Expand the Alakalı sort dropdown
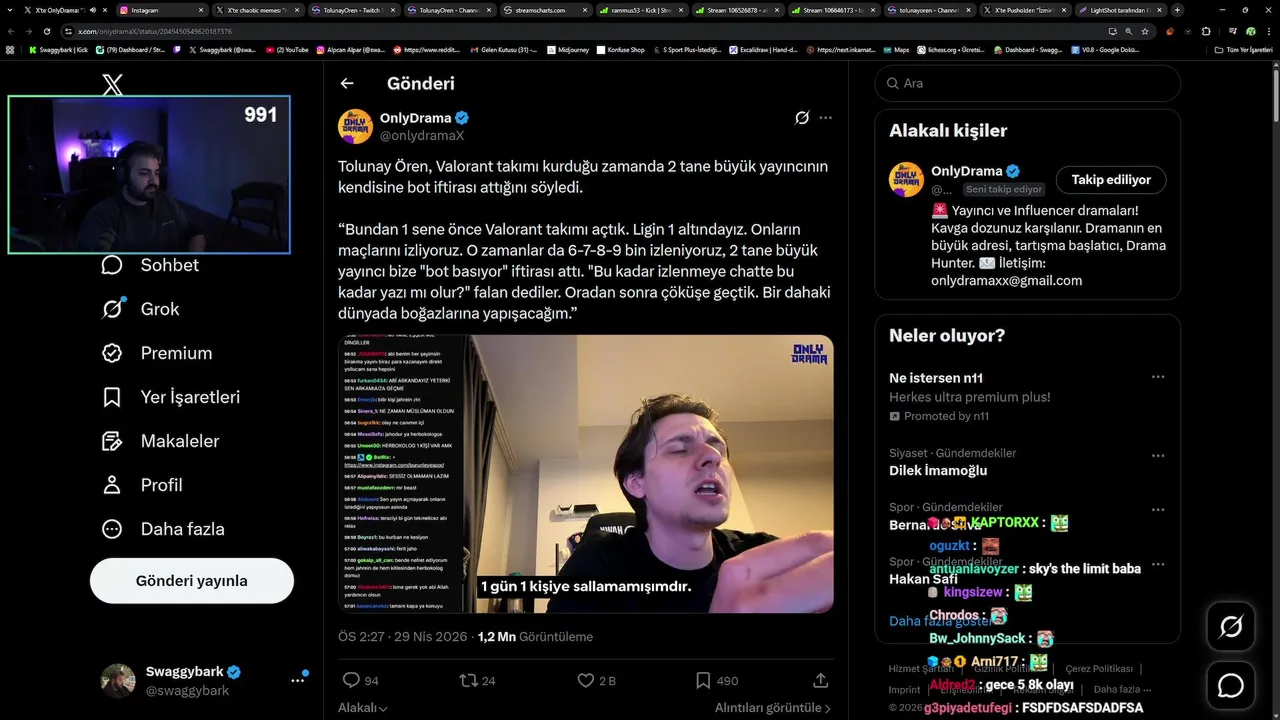1280x720 pixels. pyautogui.click(x=363, y=708)
